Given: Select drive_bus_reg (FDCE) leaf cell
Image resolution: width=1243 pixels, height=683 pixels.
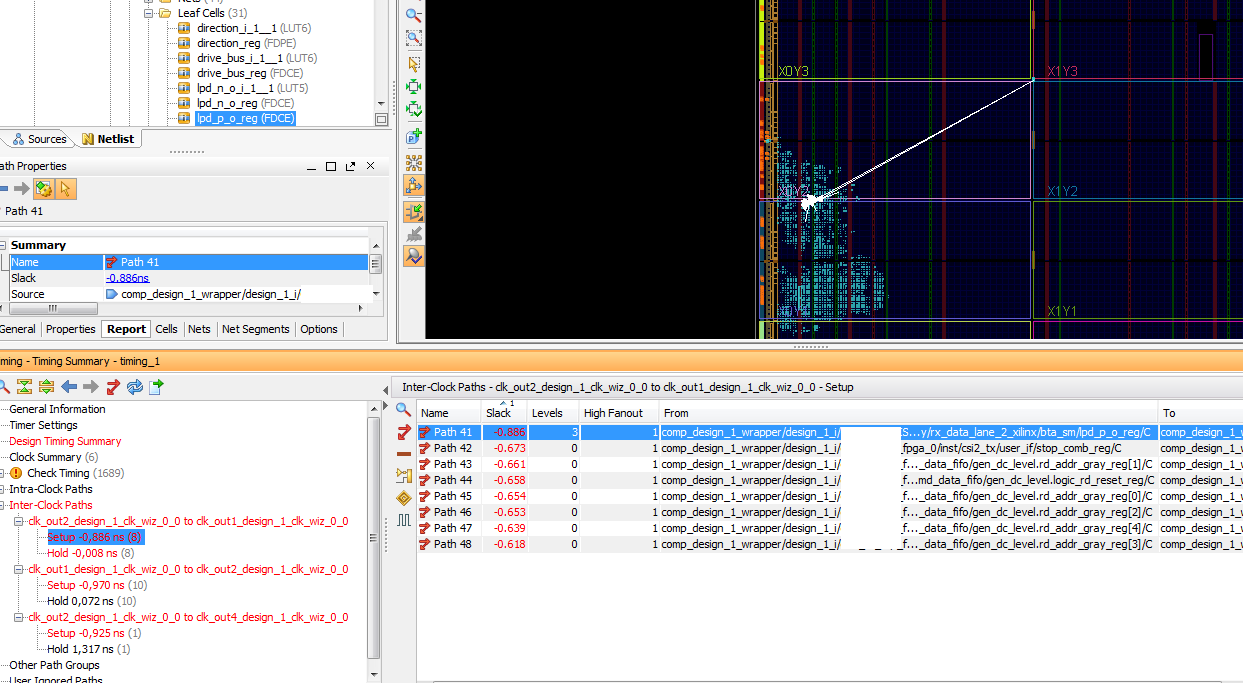Looking at the screenshot, I should (x=249, y=73).
